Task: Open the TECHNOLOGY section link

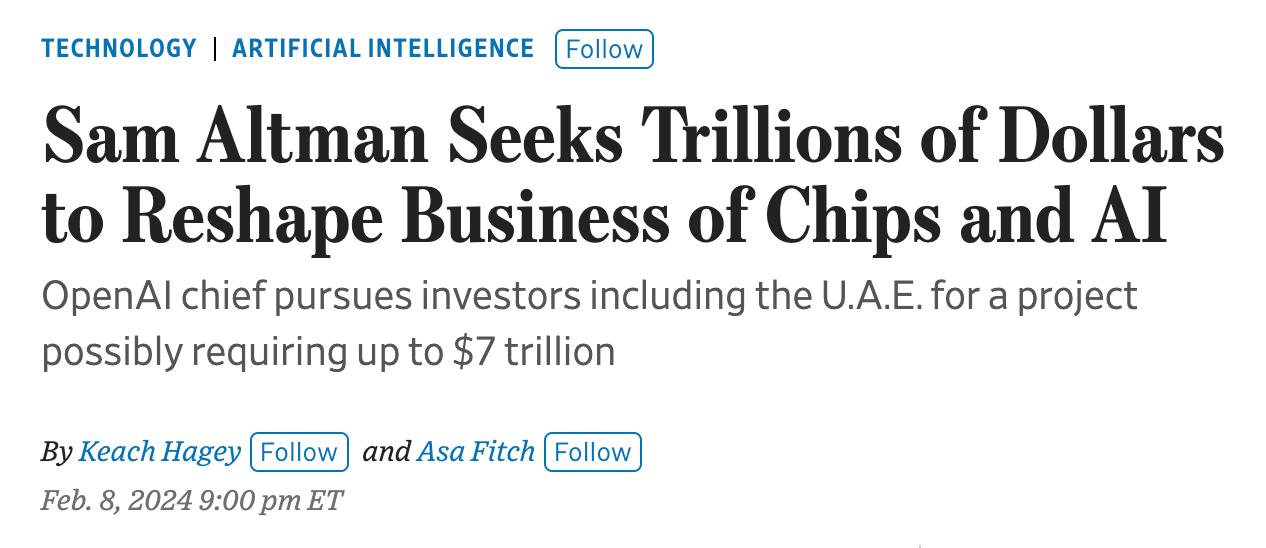Action: [119, 49]
